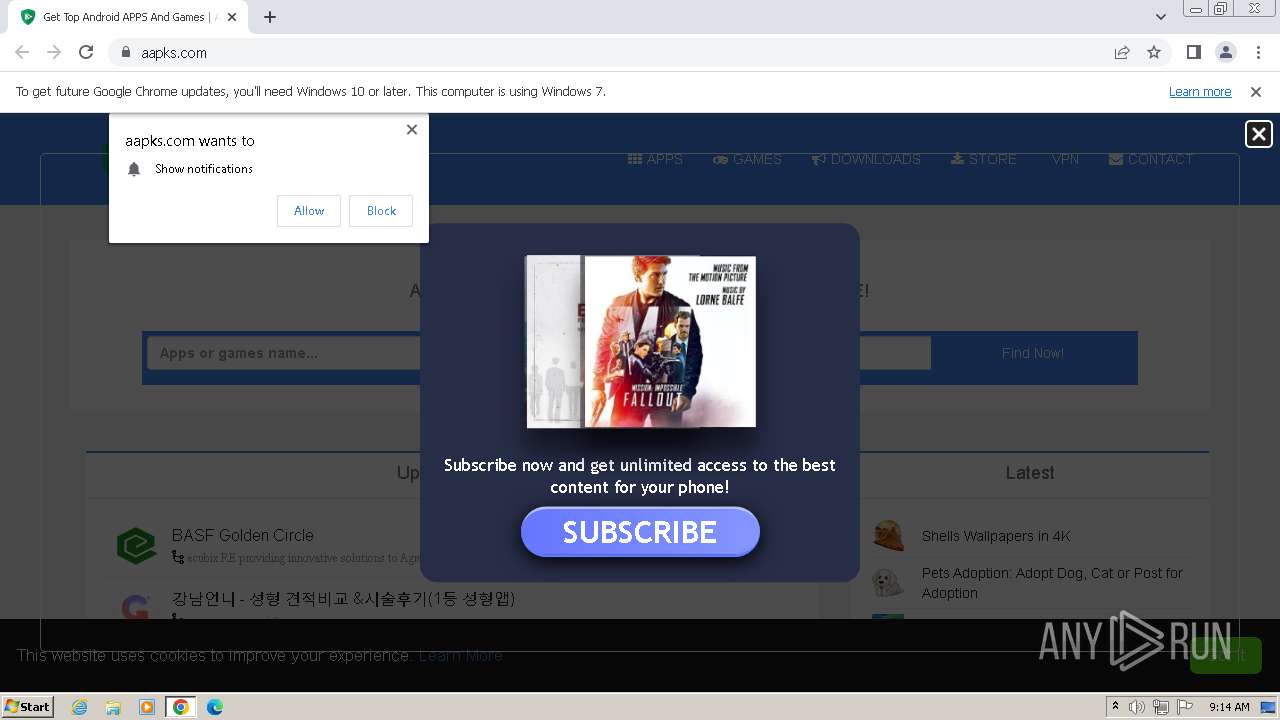Close the notification permission popup
This screenshot has width=1280, height=720.
412,129
